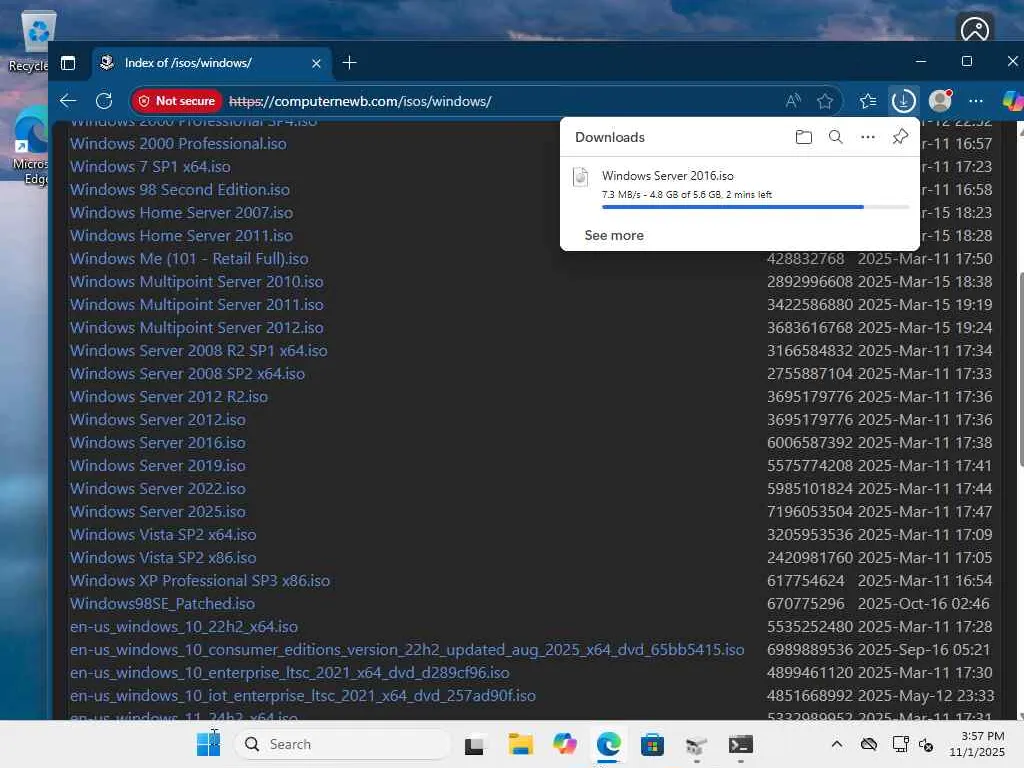Image resolution: width=1024 pixels, height=768 pixels.
Task: Open Windows Server 2016.iso link in listing
Action: [x=158, y=442]
